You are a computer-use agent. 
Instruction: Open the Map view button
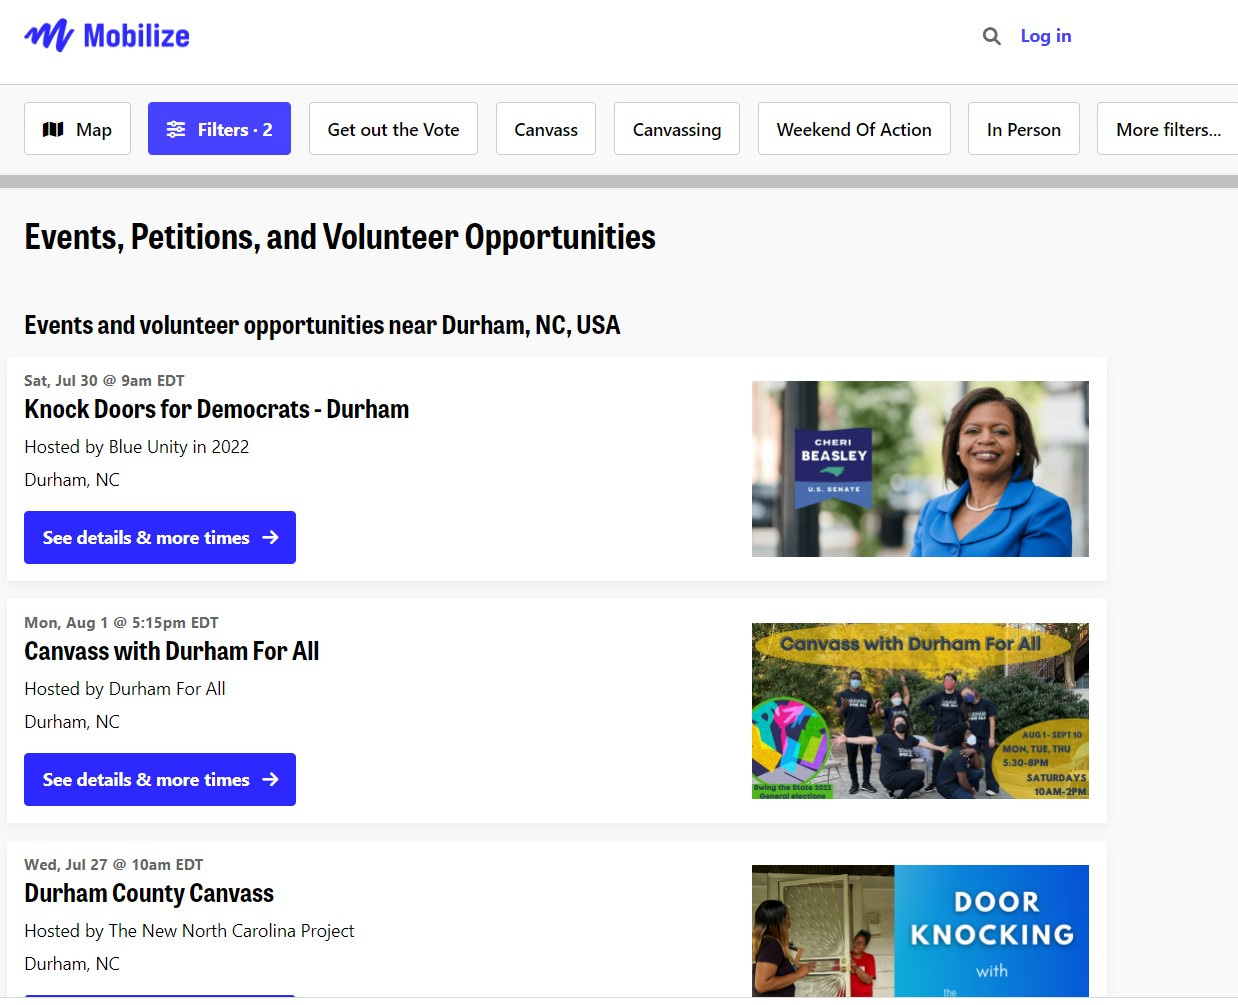77,129
